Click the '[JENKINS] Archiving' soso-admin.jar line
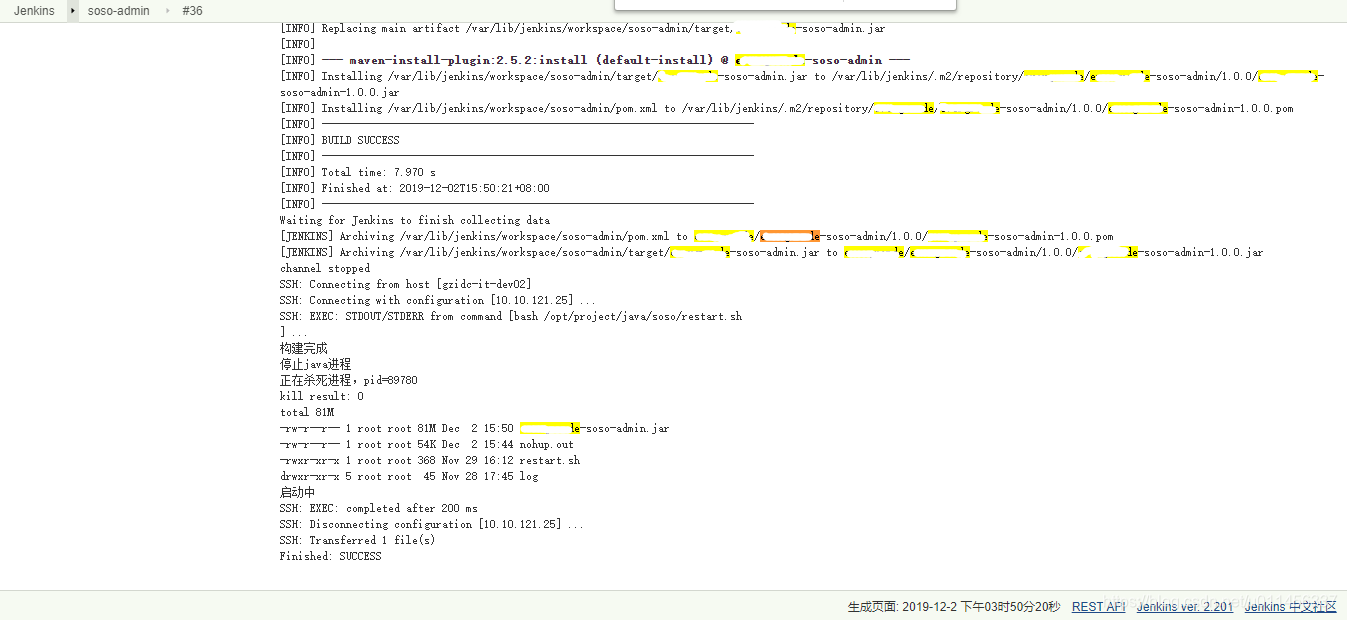1347x620 pixels. pyautogui.click(x=771, y=252)
